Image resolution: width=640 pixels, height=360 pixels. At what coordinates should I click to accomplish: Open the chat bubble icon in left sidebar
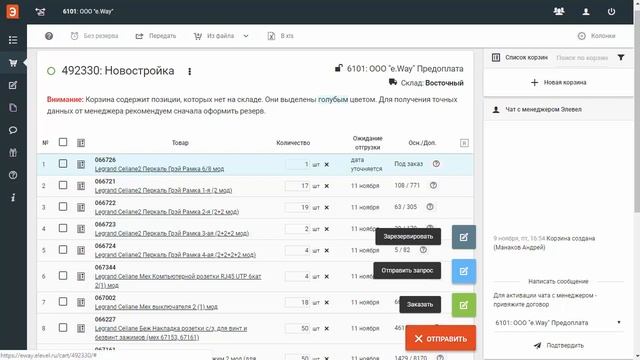(x=13, y=130)
